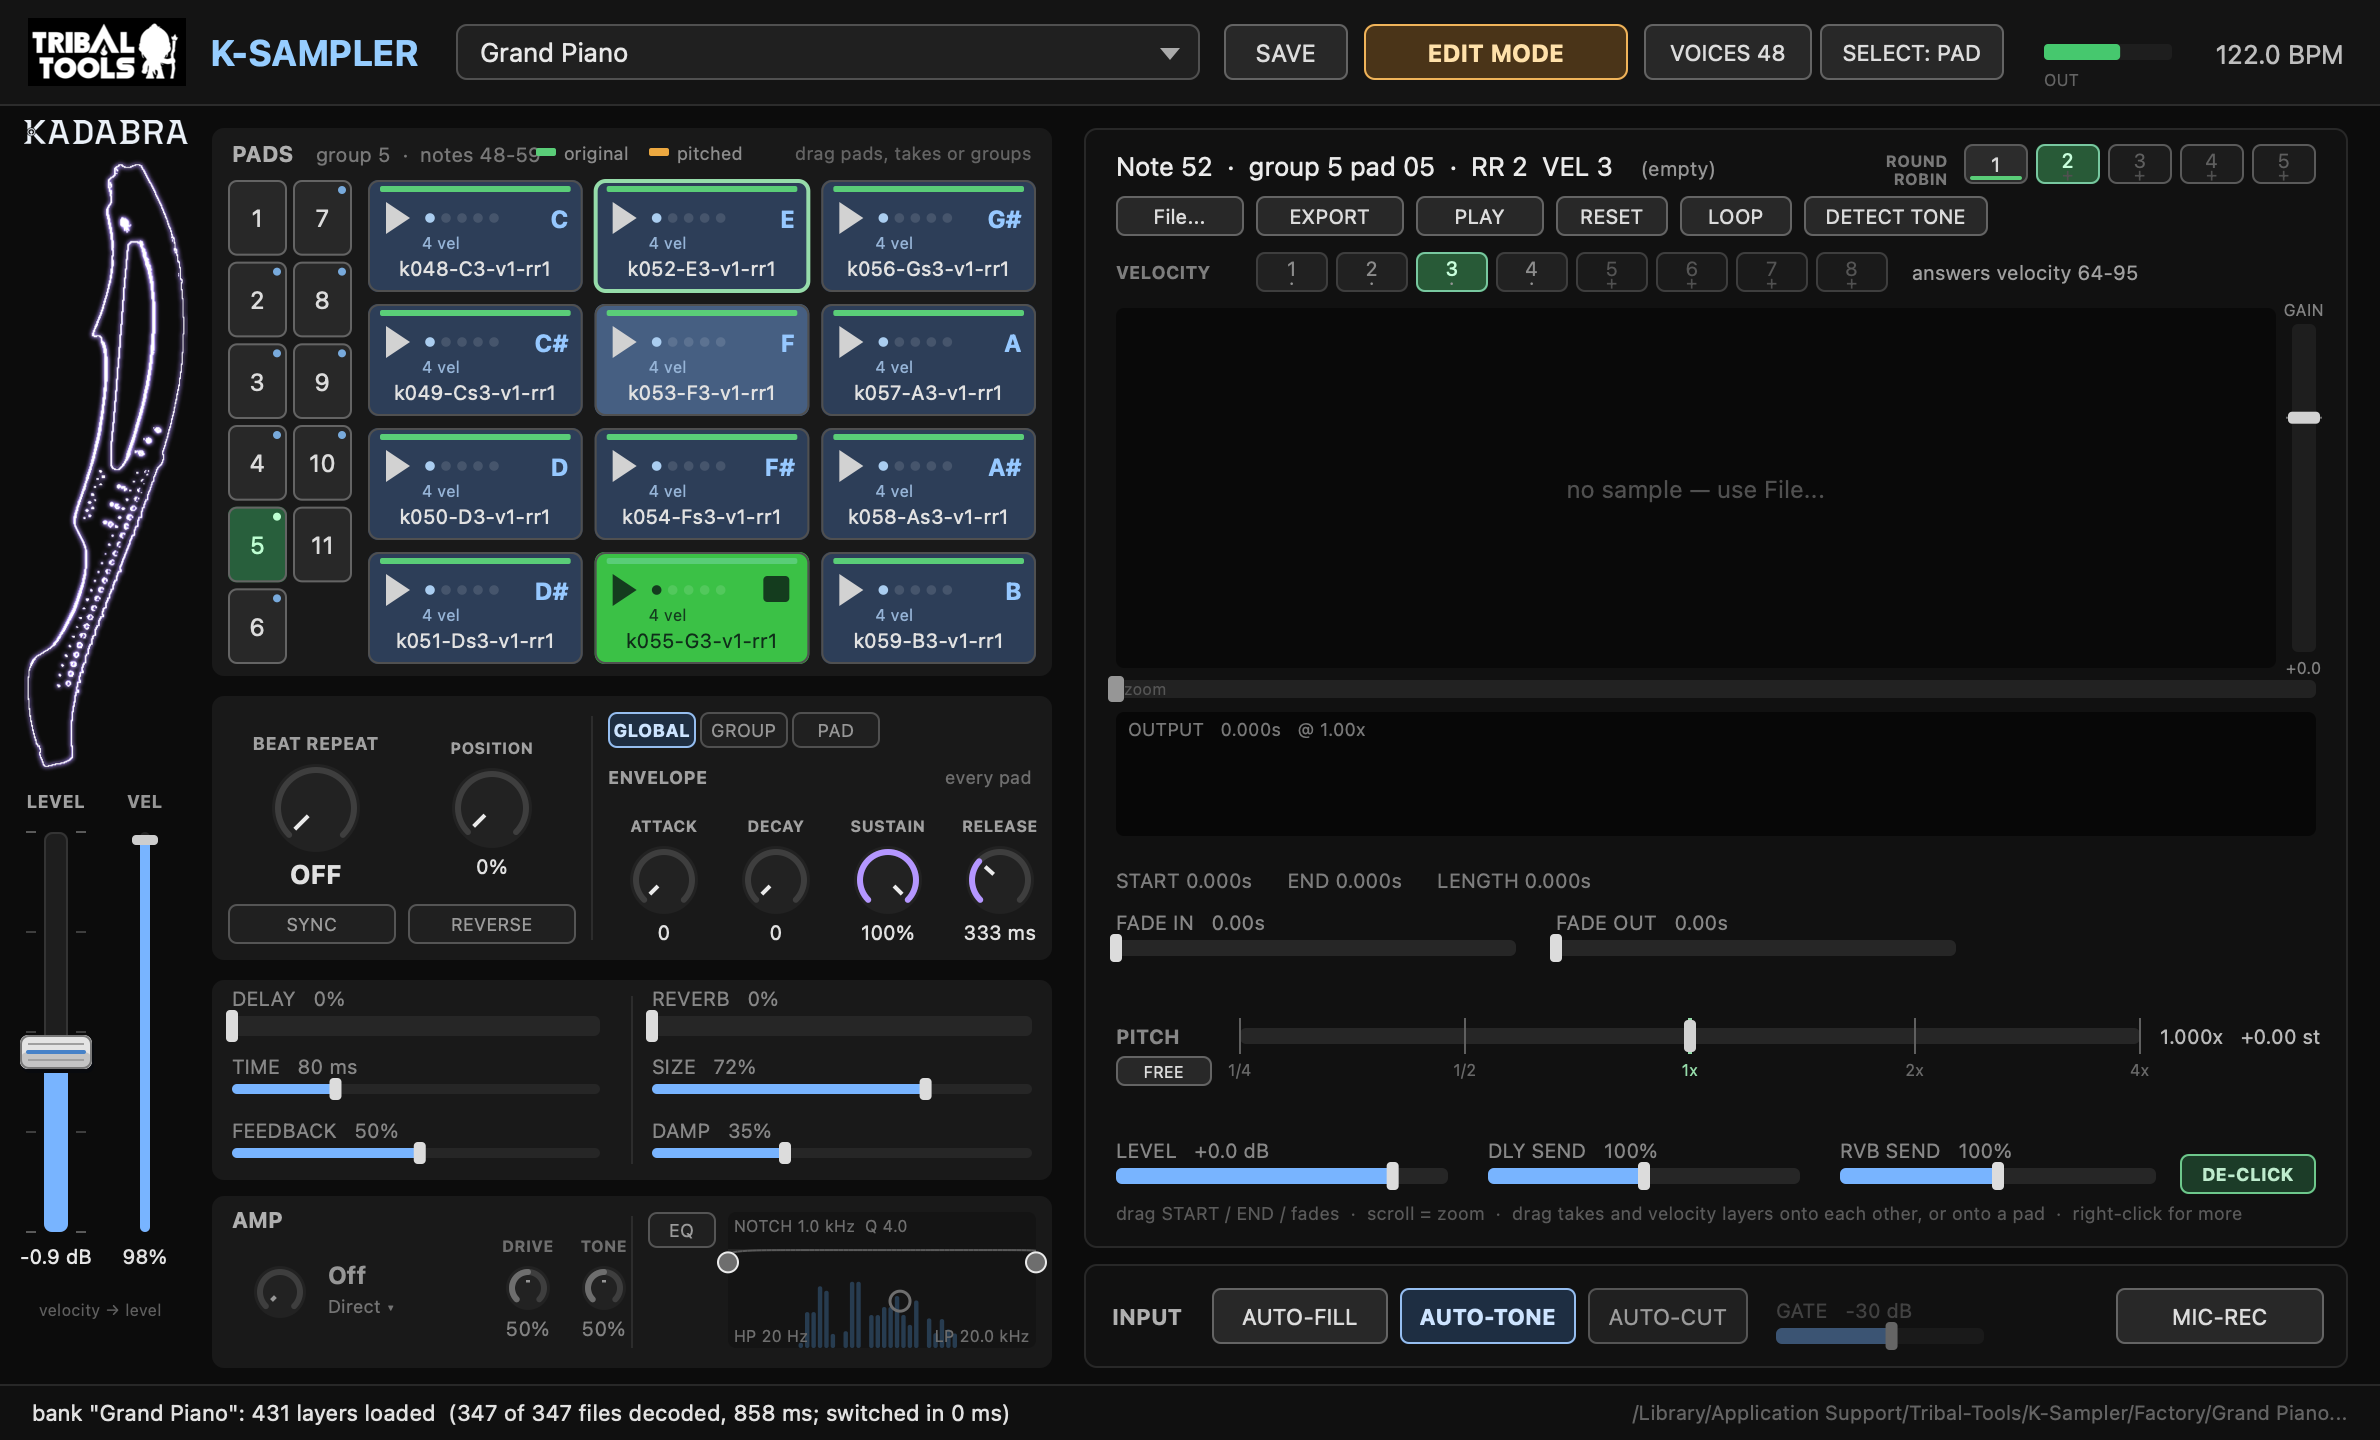Play the k057-A3-v1-rr1 pad preview
This screenshot has height=1440, width=2380.
851,342
